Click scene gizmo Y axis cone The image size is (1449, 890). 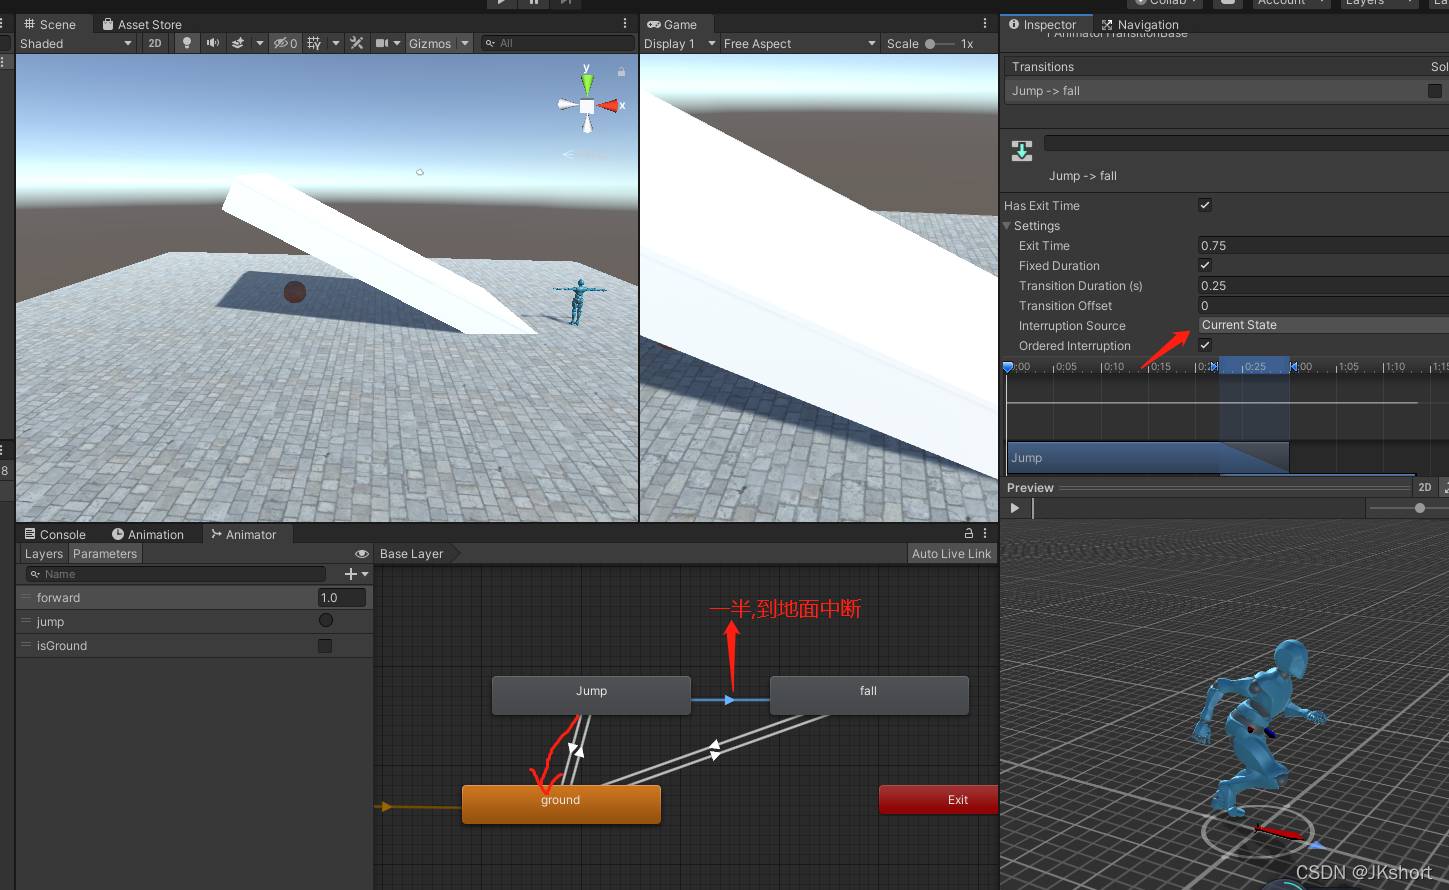point(587,82)
